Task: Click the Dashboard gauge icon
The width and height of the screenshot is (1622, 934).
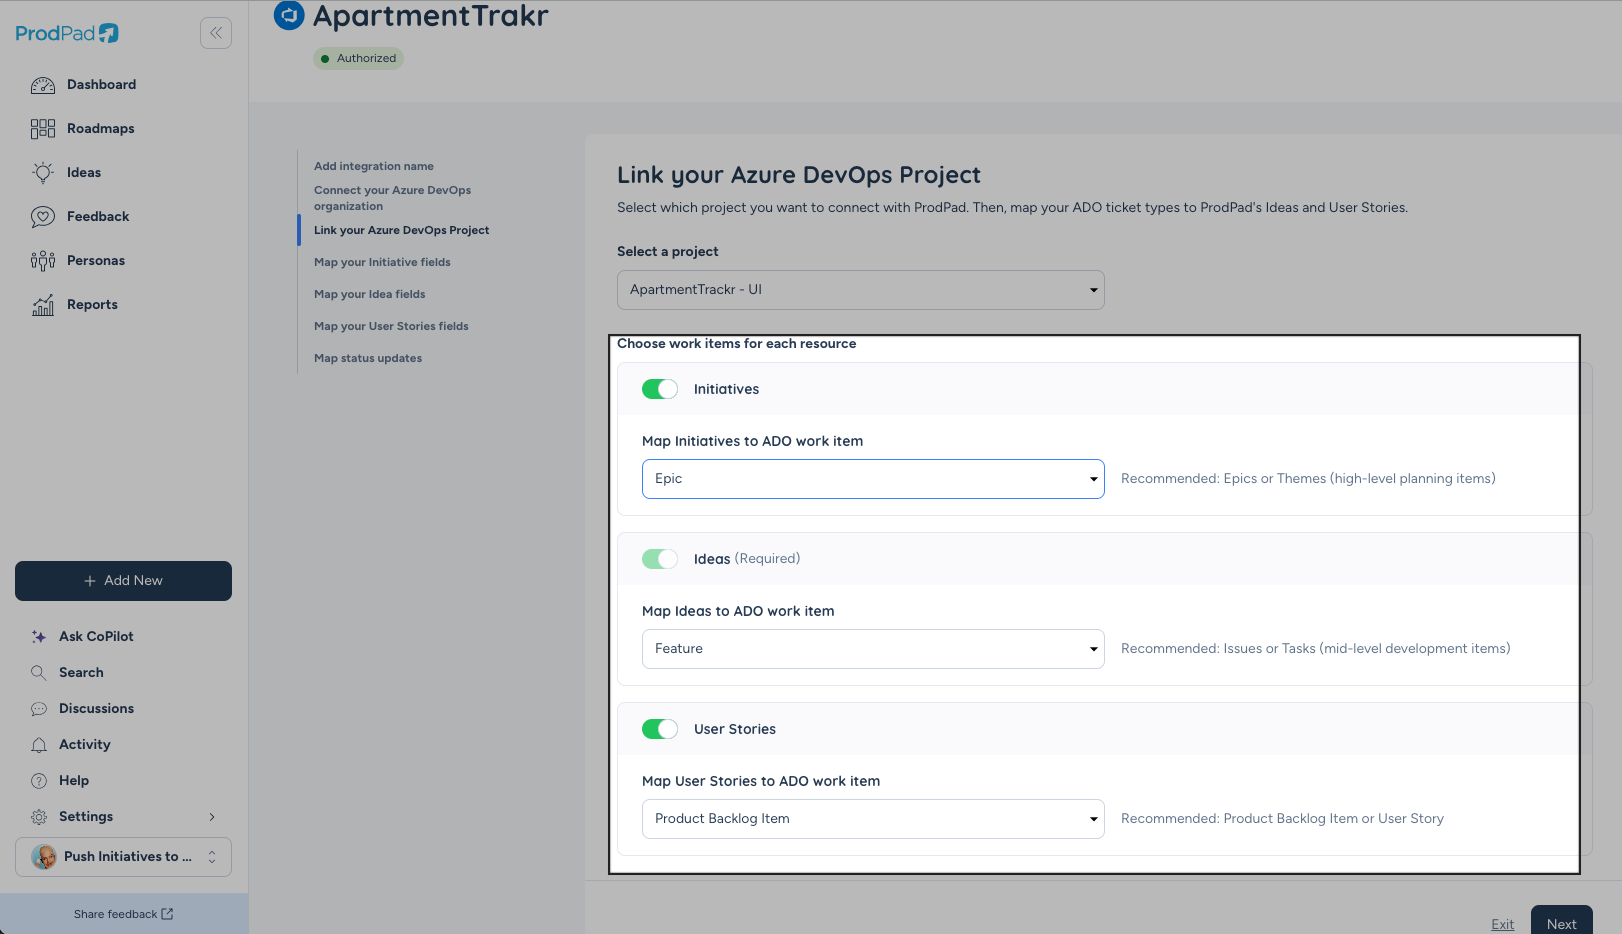Action: [43, 85]
